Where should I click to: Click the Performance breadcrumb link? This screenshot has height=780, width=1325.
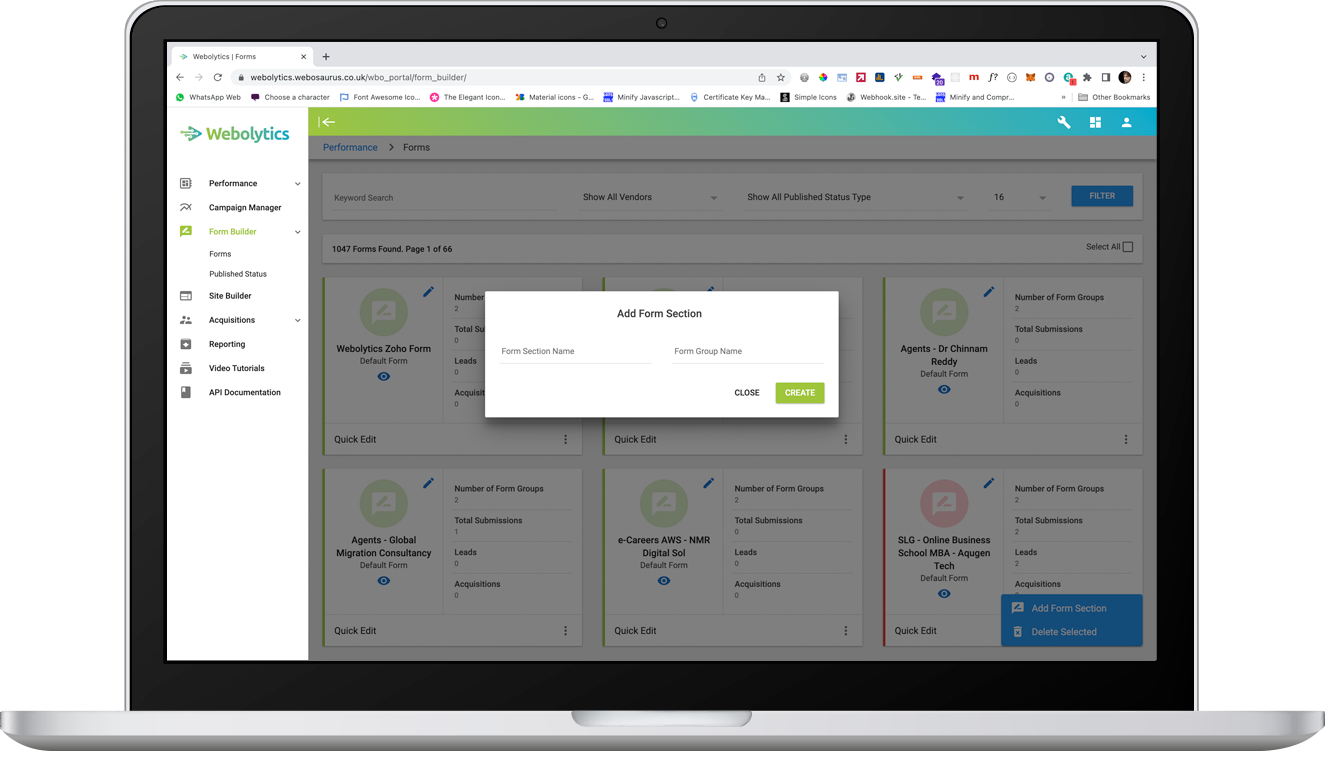click(350, 147)
